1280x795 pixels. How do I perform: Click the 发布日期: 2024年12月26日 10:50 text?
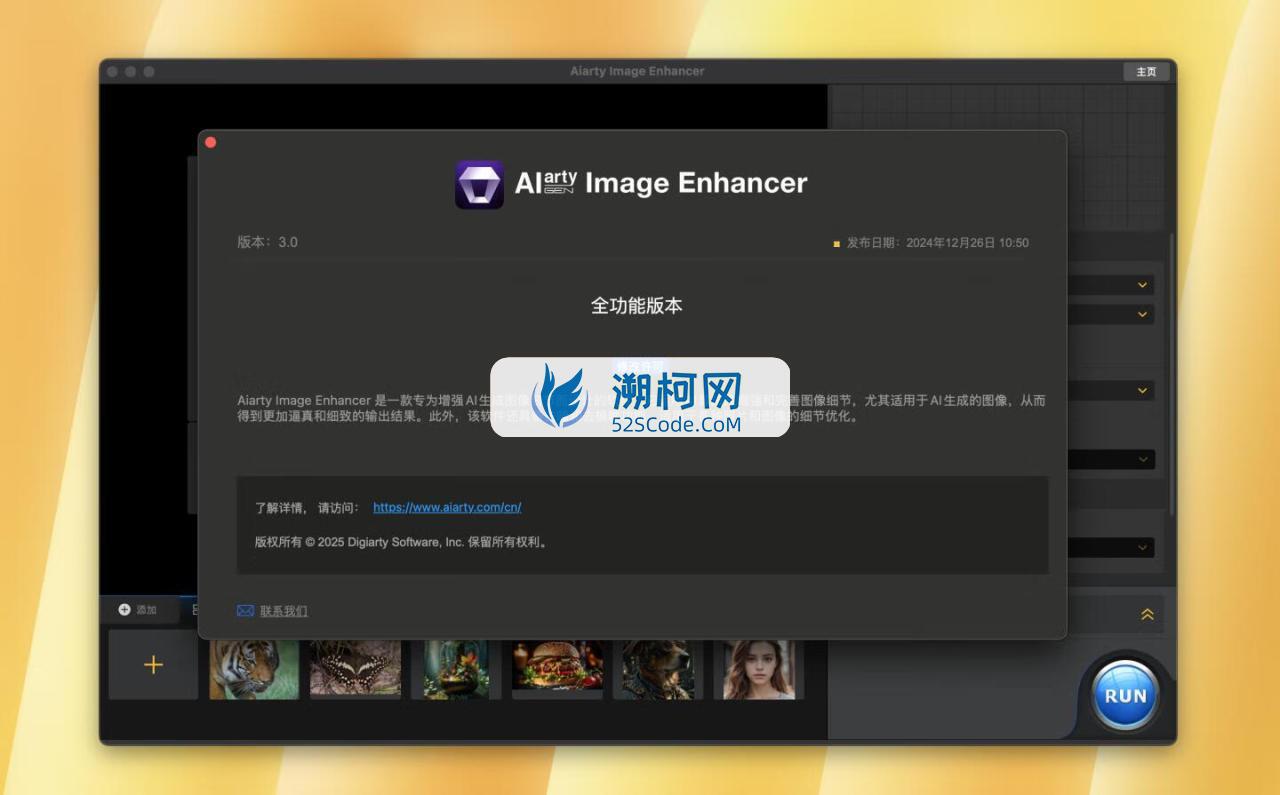tap(937, 243)
